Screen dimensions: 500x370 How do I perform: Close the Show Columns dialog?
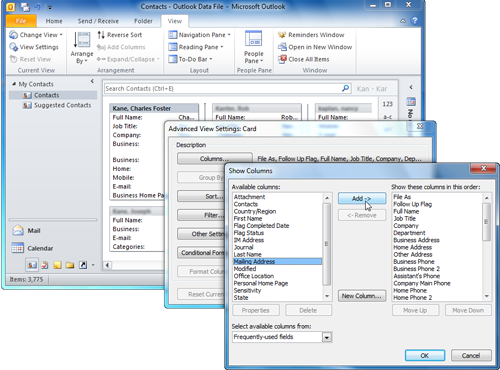point(483,168)
